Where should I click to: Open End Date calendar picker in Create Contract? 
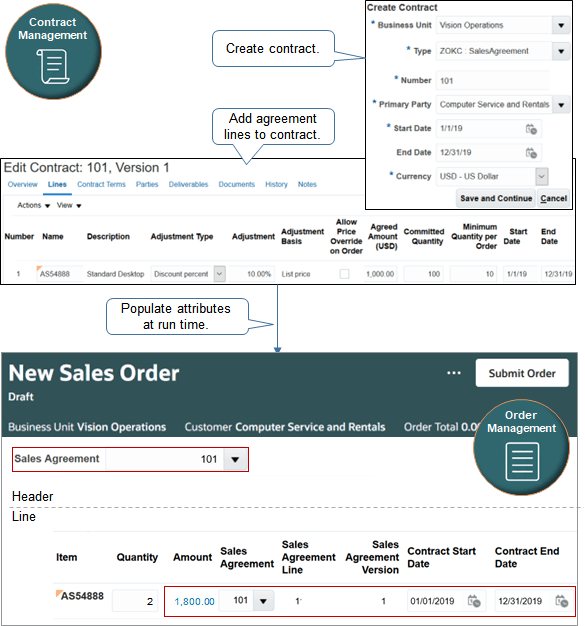531,153
